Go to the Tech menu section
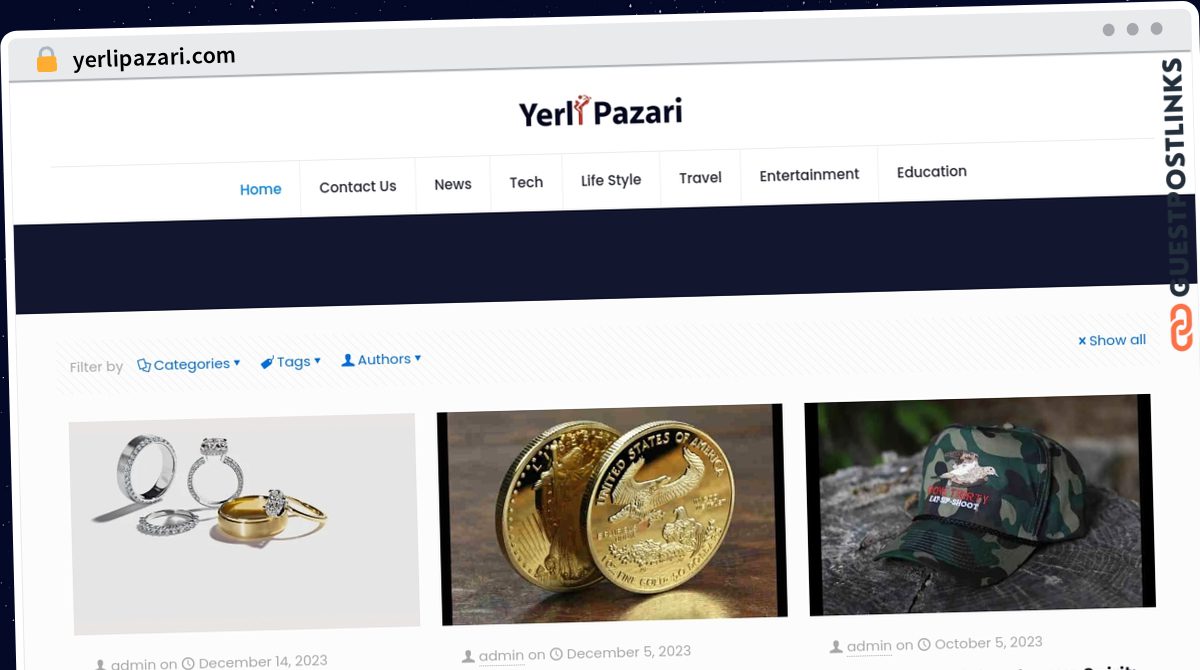The height and width of the screenshot is (670, 1200). 526,182
